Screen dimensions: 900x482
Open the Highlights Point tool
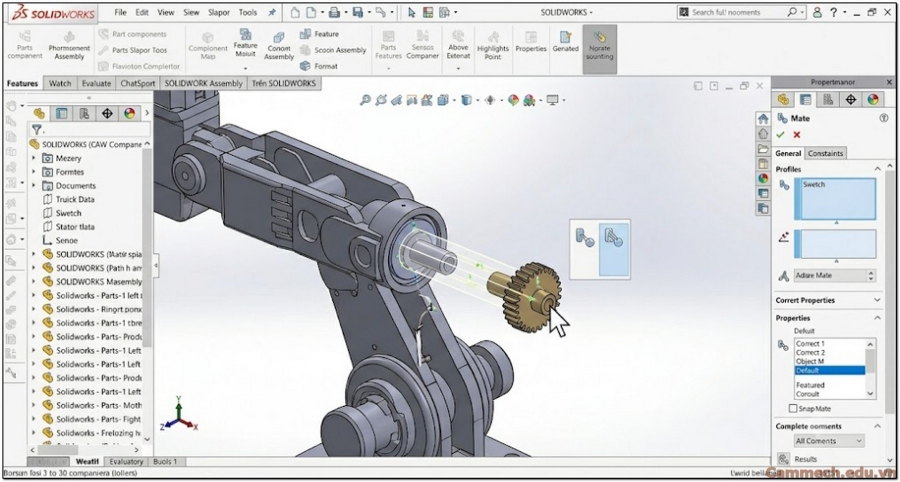[493, 45]
